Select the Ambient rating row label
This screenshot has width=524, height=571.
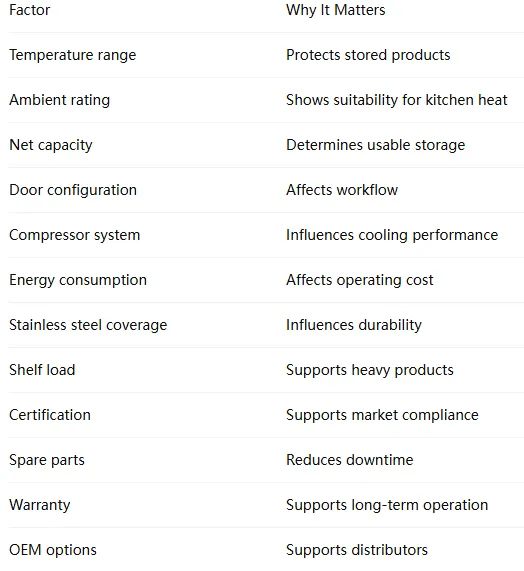59,100
